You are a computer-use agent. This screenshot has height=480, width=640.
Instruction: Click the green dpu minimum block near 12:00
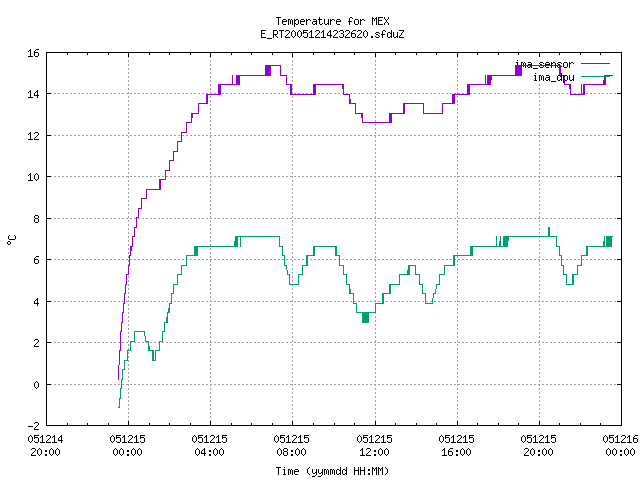[365, 318]
